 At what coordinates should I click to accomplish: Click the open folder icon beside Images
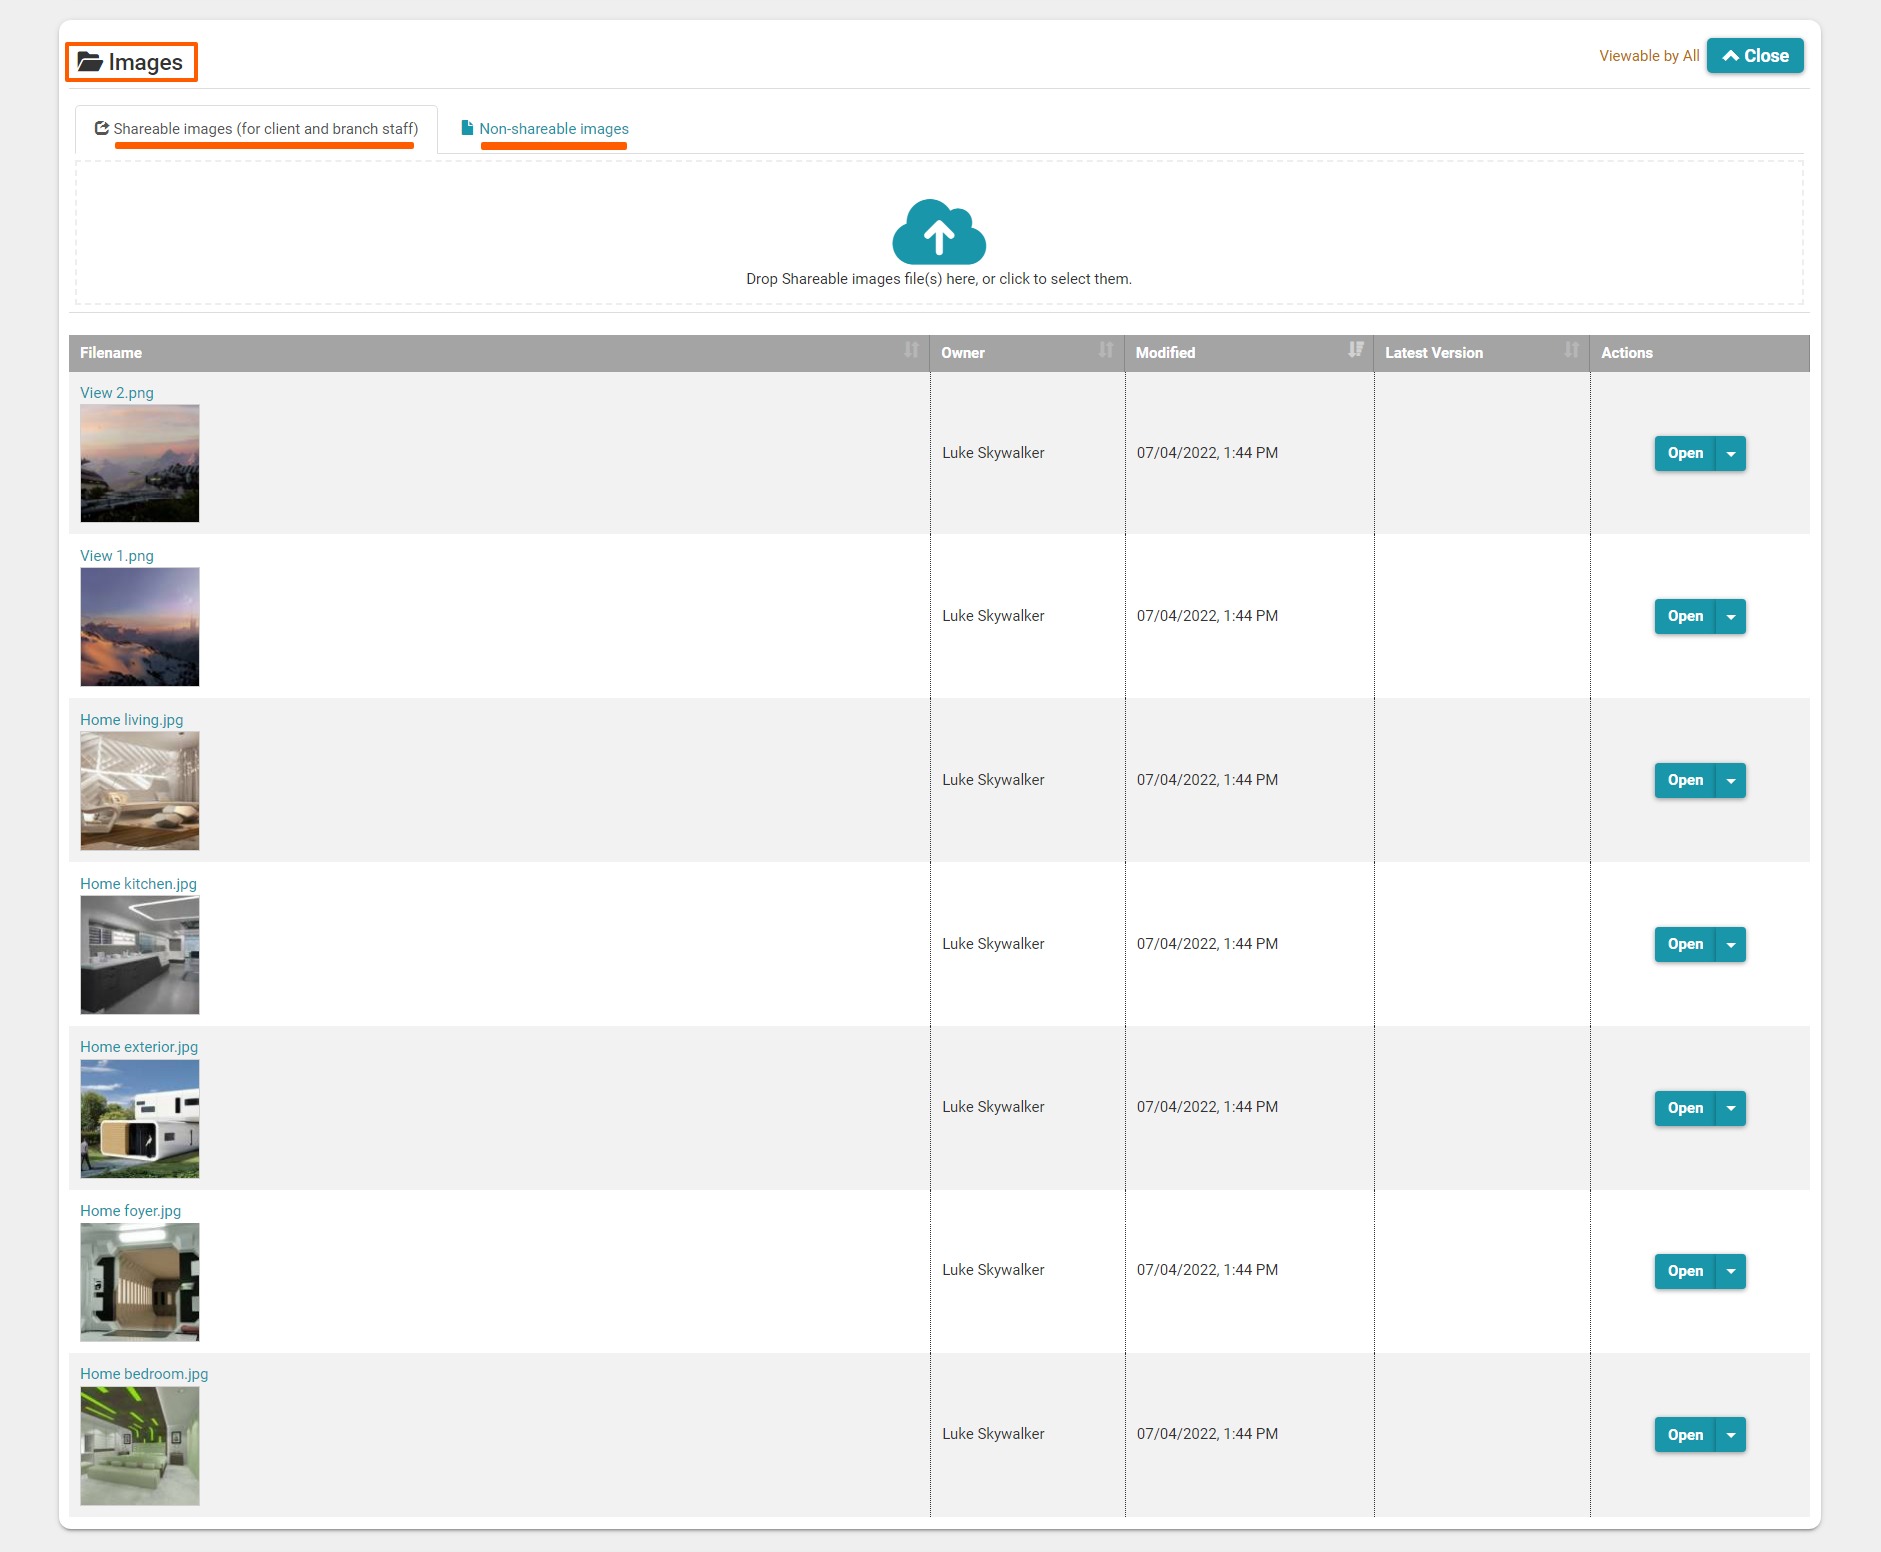[x=90, y=62]
